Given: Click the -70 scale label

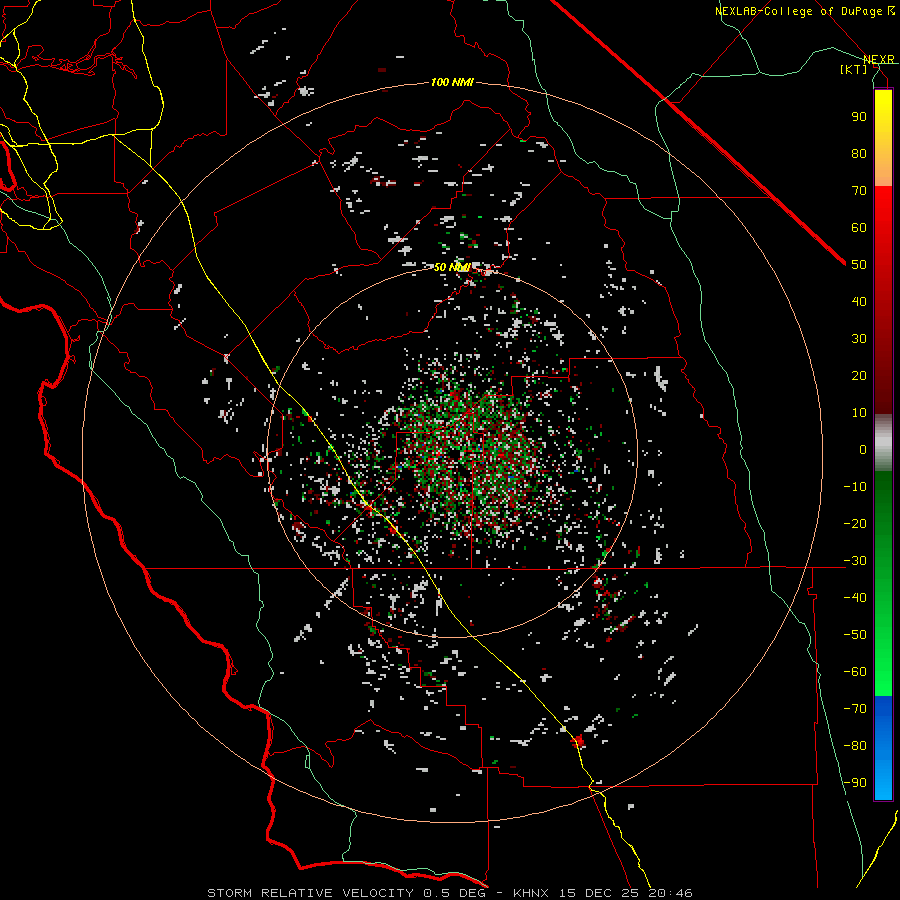Looking at the screenshot, I should tap(855, 708).
